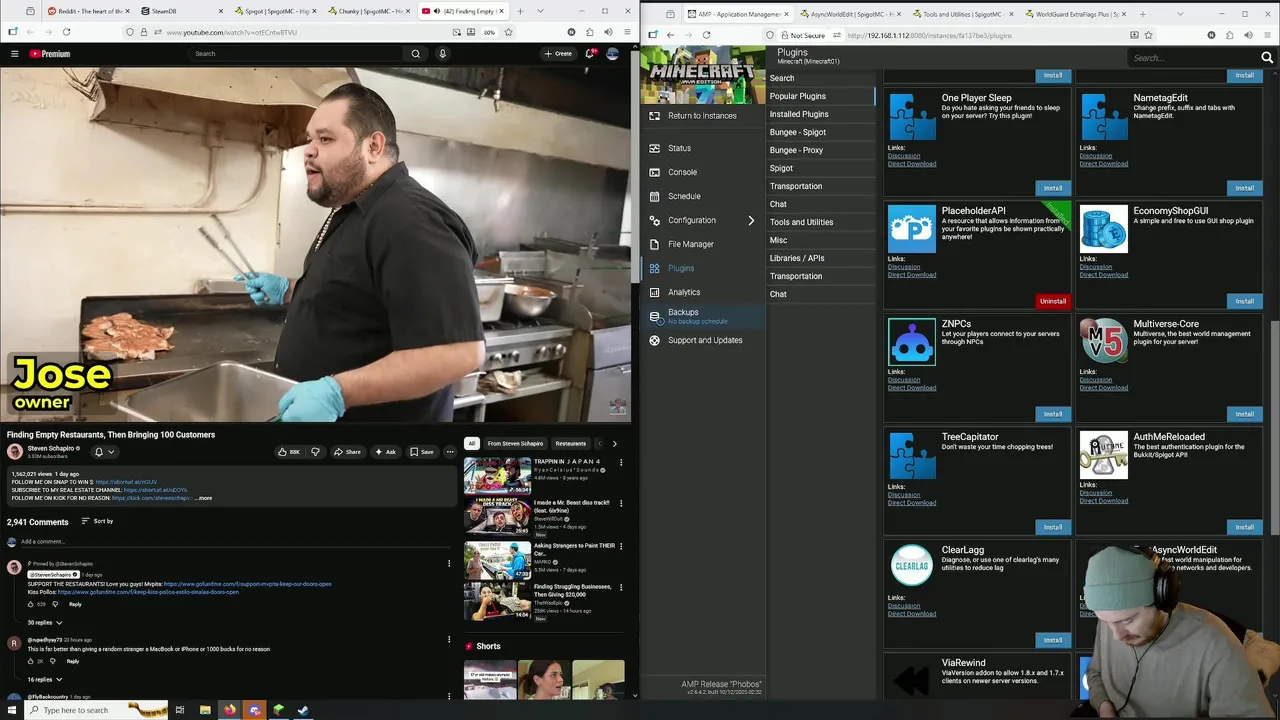Expand the 16 replies thread
The image size is (1280, 720).
click(x=44, y=679)
